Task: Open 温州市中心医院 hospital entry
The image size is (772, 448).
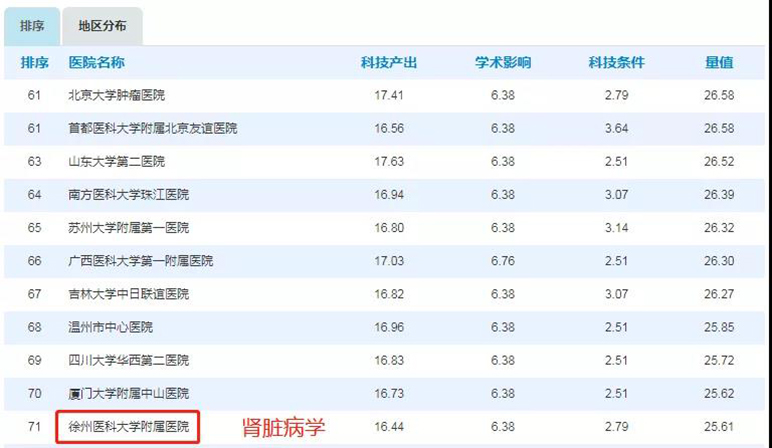Action: pyautogui.click(x=110, y=327)
